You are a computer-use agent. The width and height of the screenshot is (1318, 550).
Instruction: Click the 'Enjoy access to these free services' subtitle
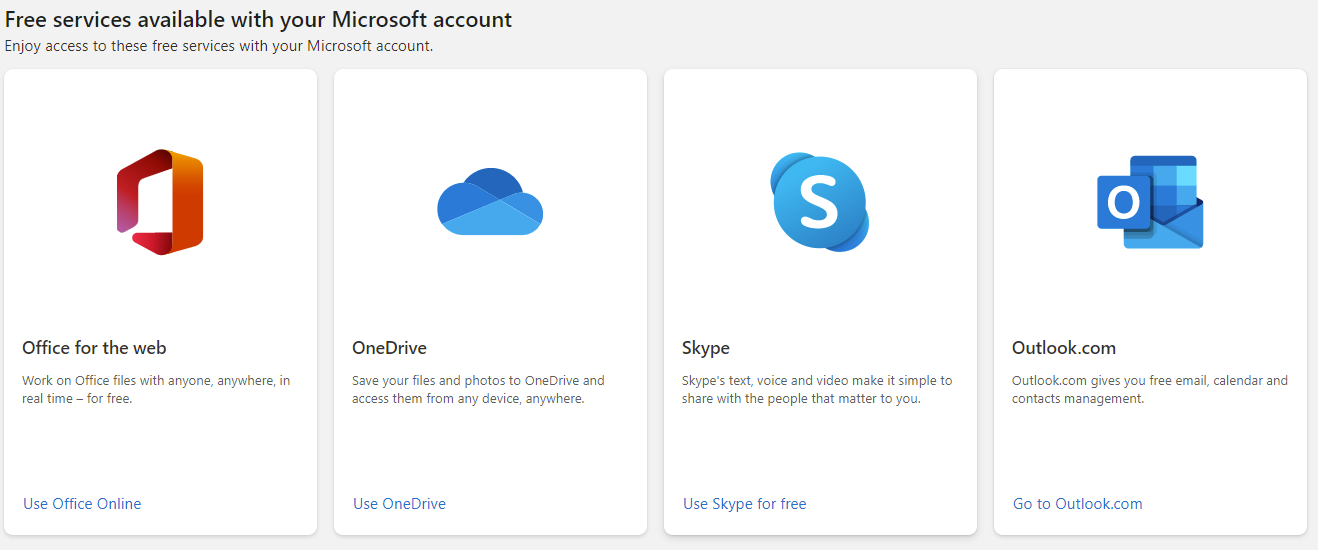[x=219, y=46]
